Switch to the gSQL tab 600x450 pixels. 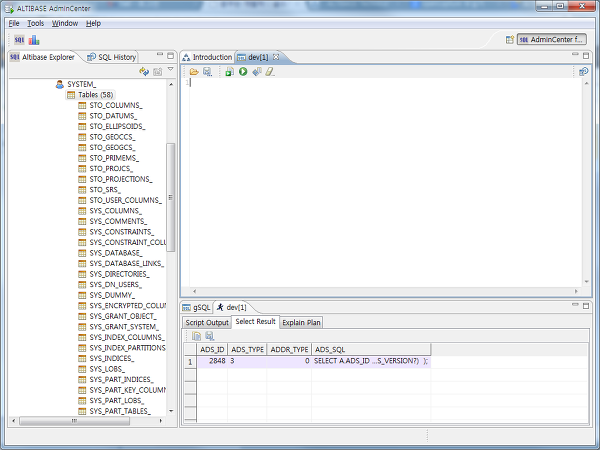(x=196, y=307)
